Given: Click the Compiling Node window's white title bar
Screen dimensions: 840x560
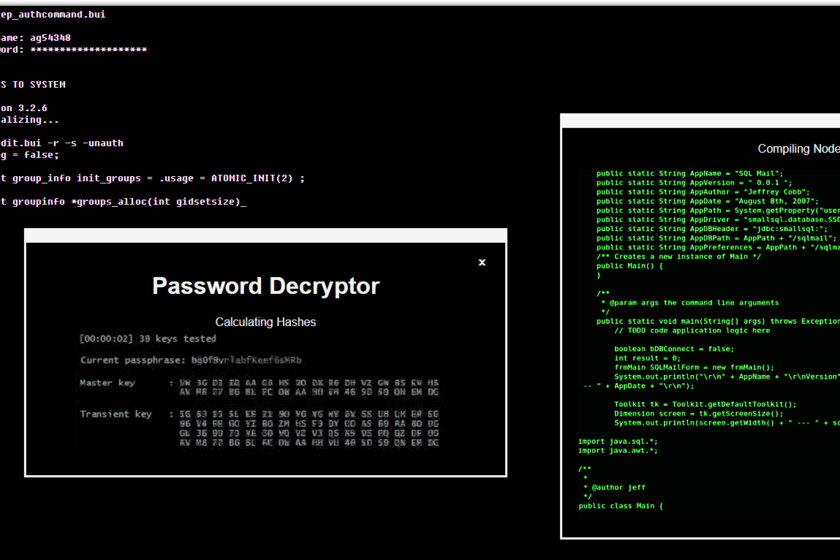Looking at the screenshot, I should pos(700,121).
